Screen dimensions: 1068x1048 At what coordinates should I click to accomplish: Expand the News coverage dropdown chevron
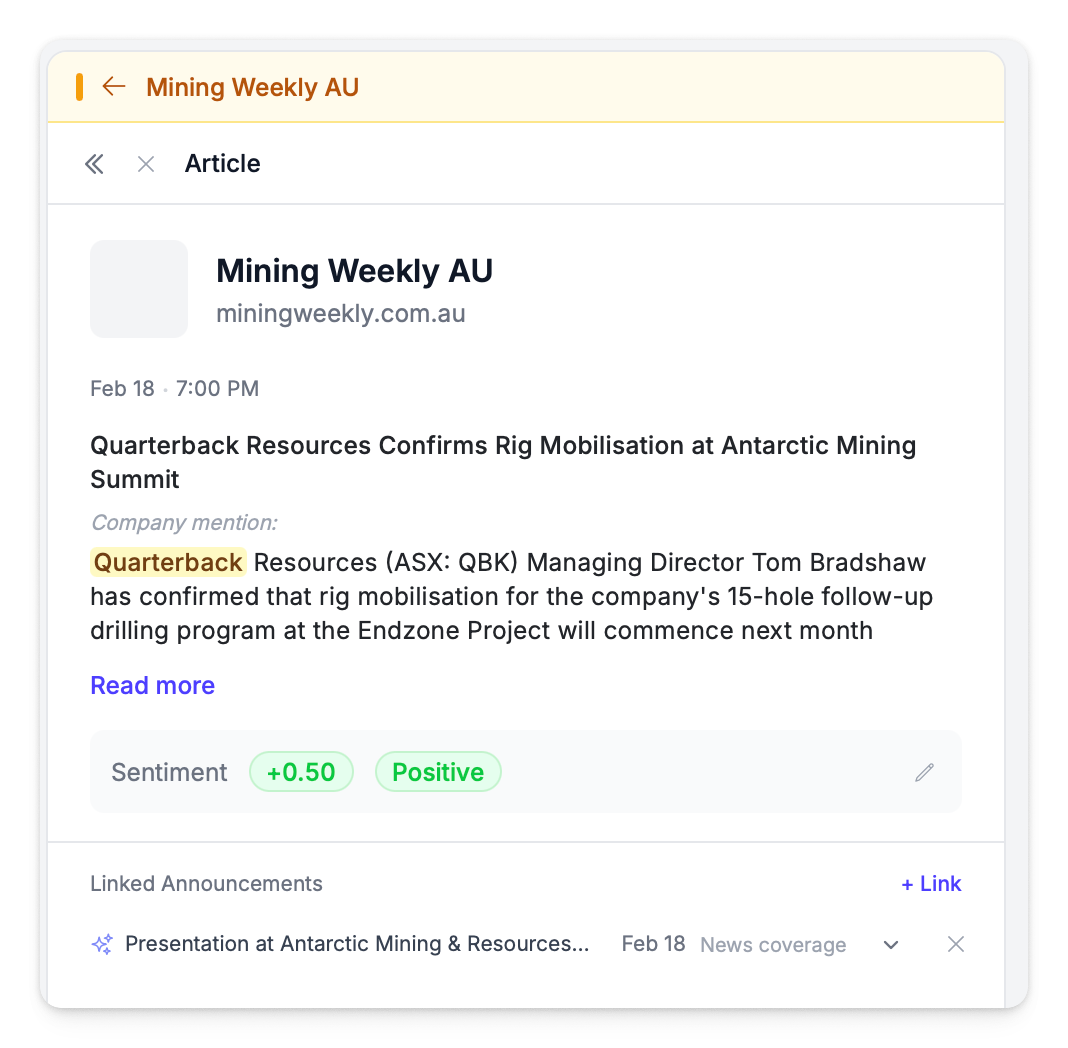pyautogui.click(x=891, y=945)
